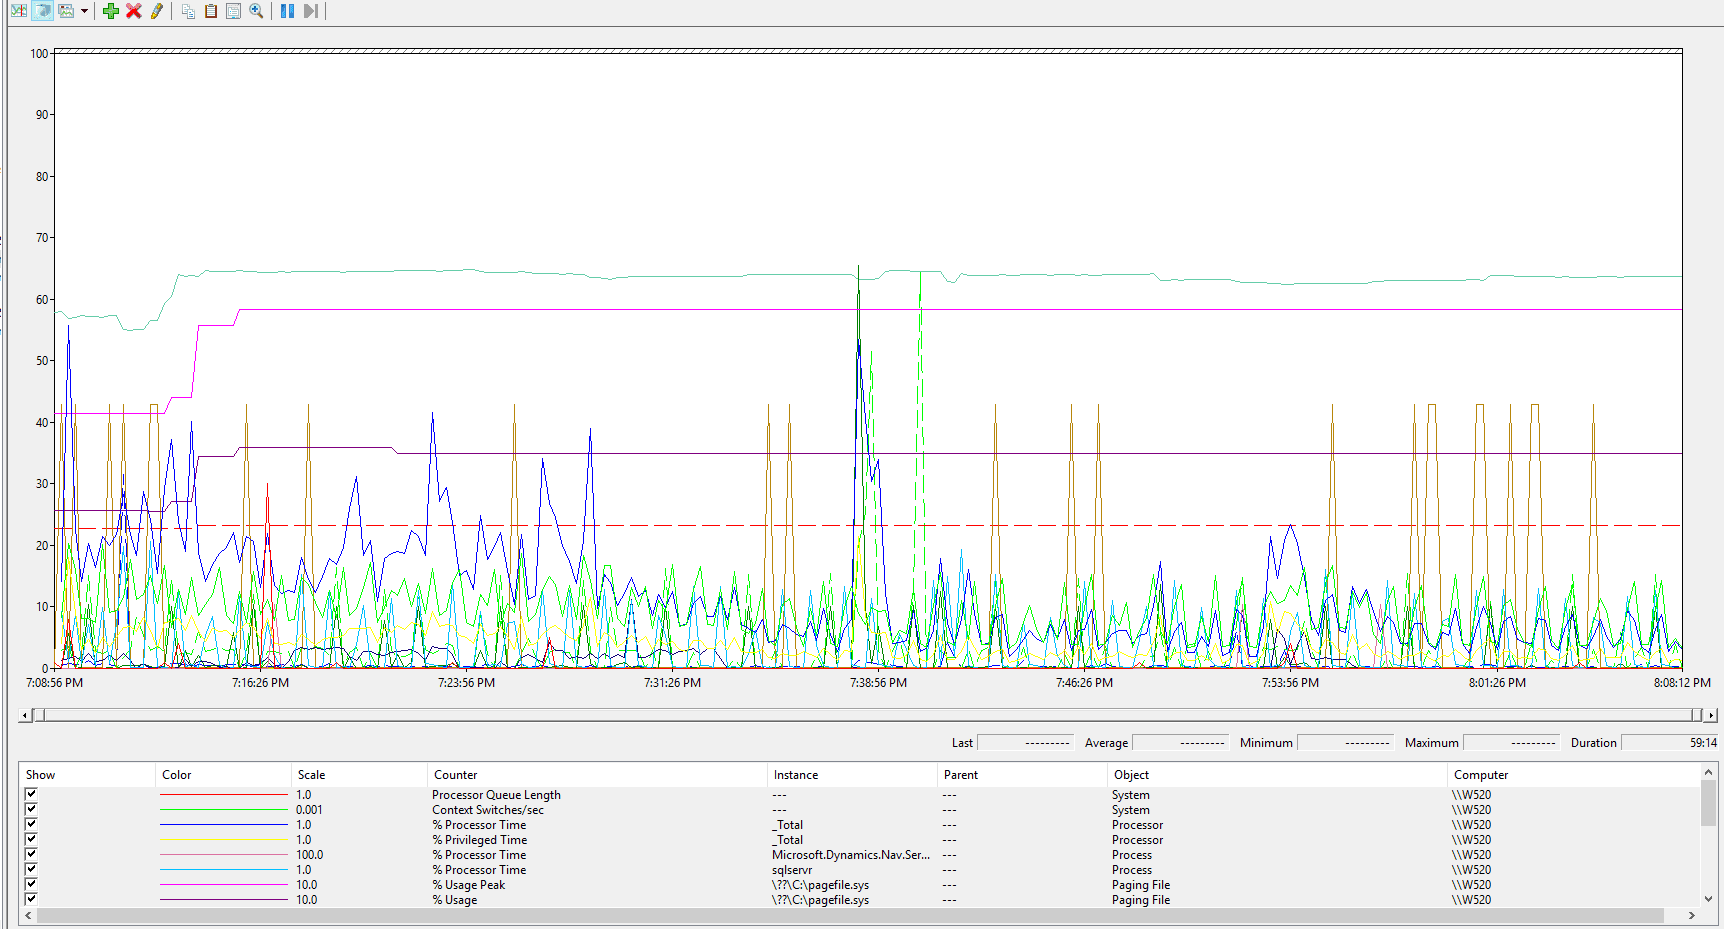Click the Color column header
1724x929 pixels.
(x=223, y=775)
